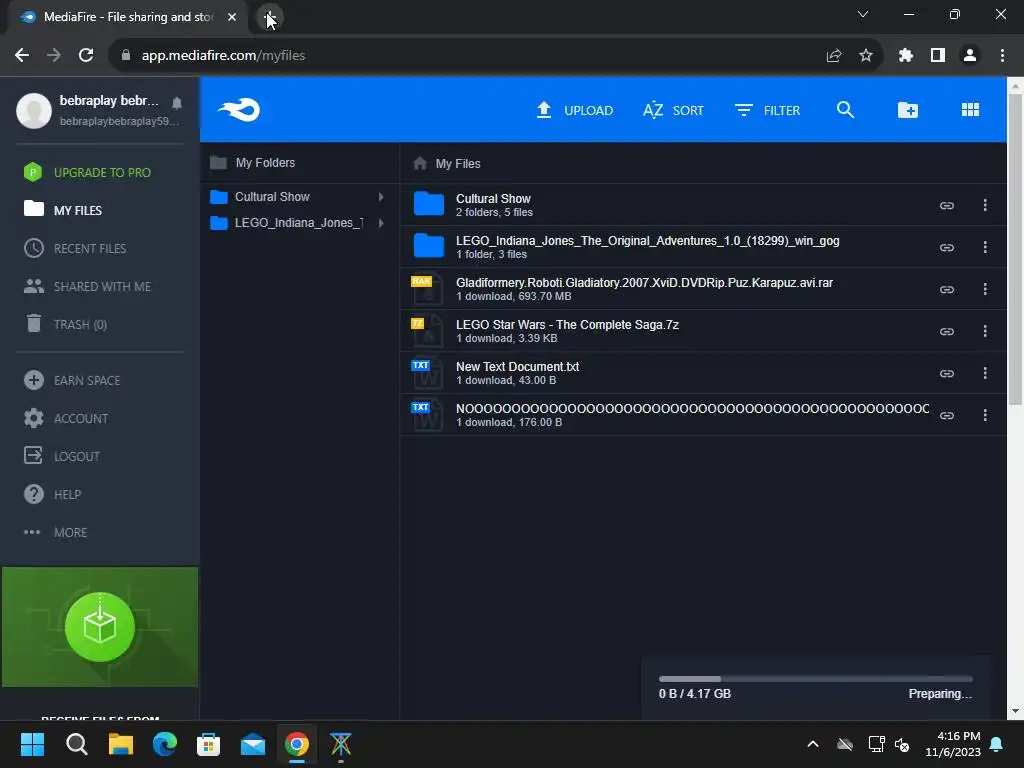Viewport: 1024px width, 768px height.
Task: Close the MediaFire browser tab
Action: pyautogui.click(x=232, y=17)
